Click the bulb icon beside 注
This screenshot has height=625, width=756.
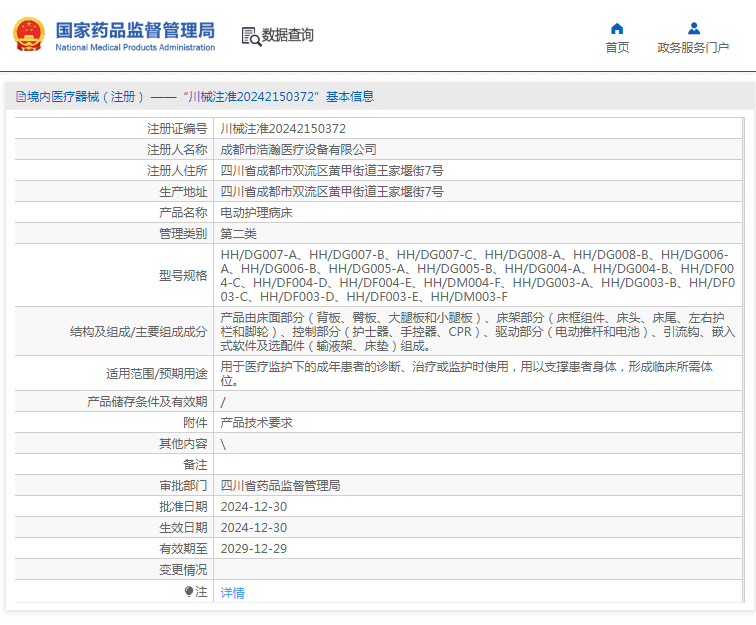[x=189, y=591]
